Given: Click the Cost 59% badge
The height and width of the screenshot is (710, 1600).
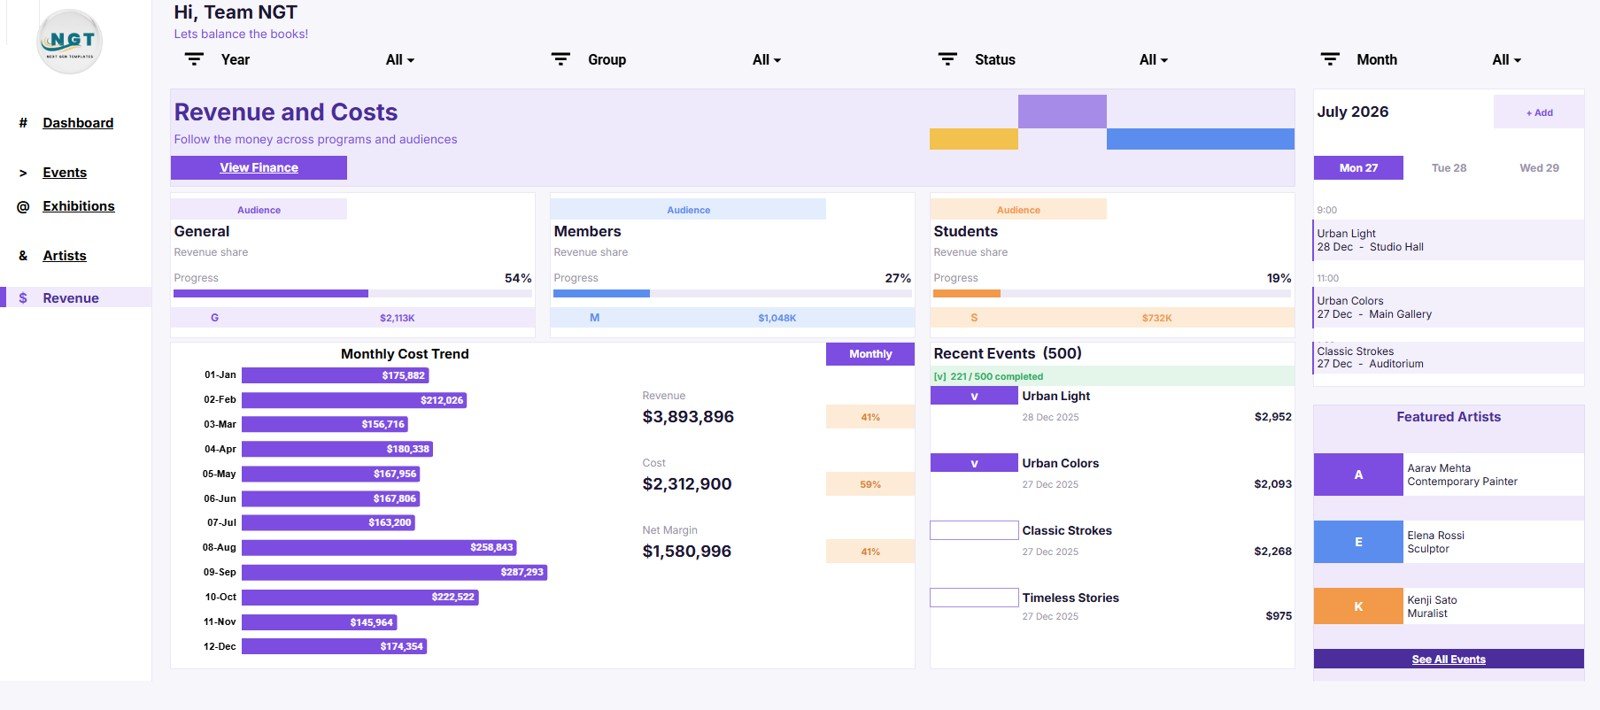Looking at the screenshot, I should click(870, 484).
